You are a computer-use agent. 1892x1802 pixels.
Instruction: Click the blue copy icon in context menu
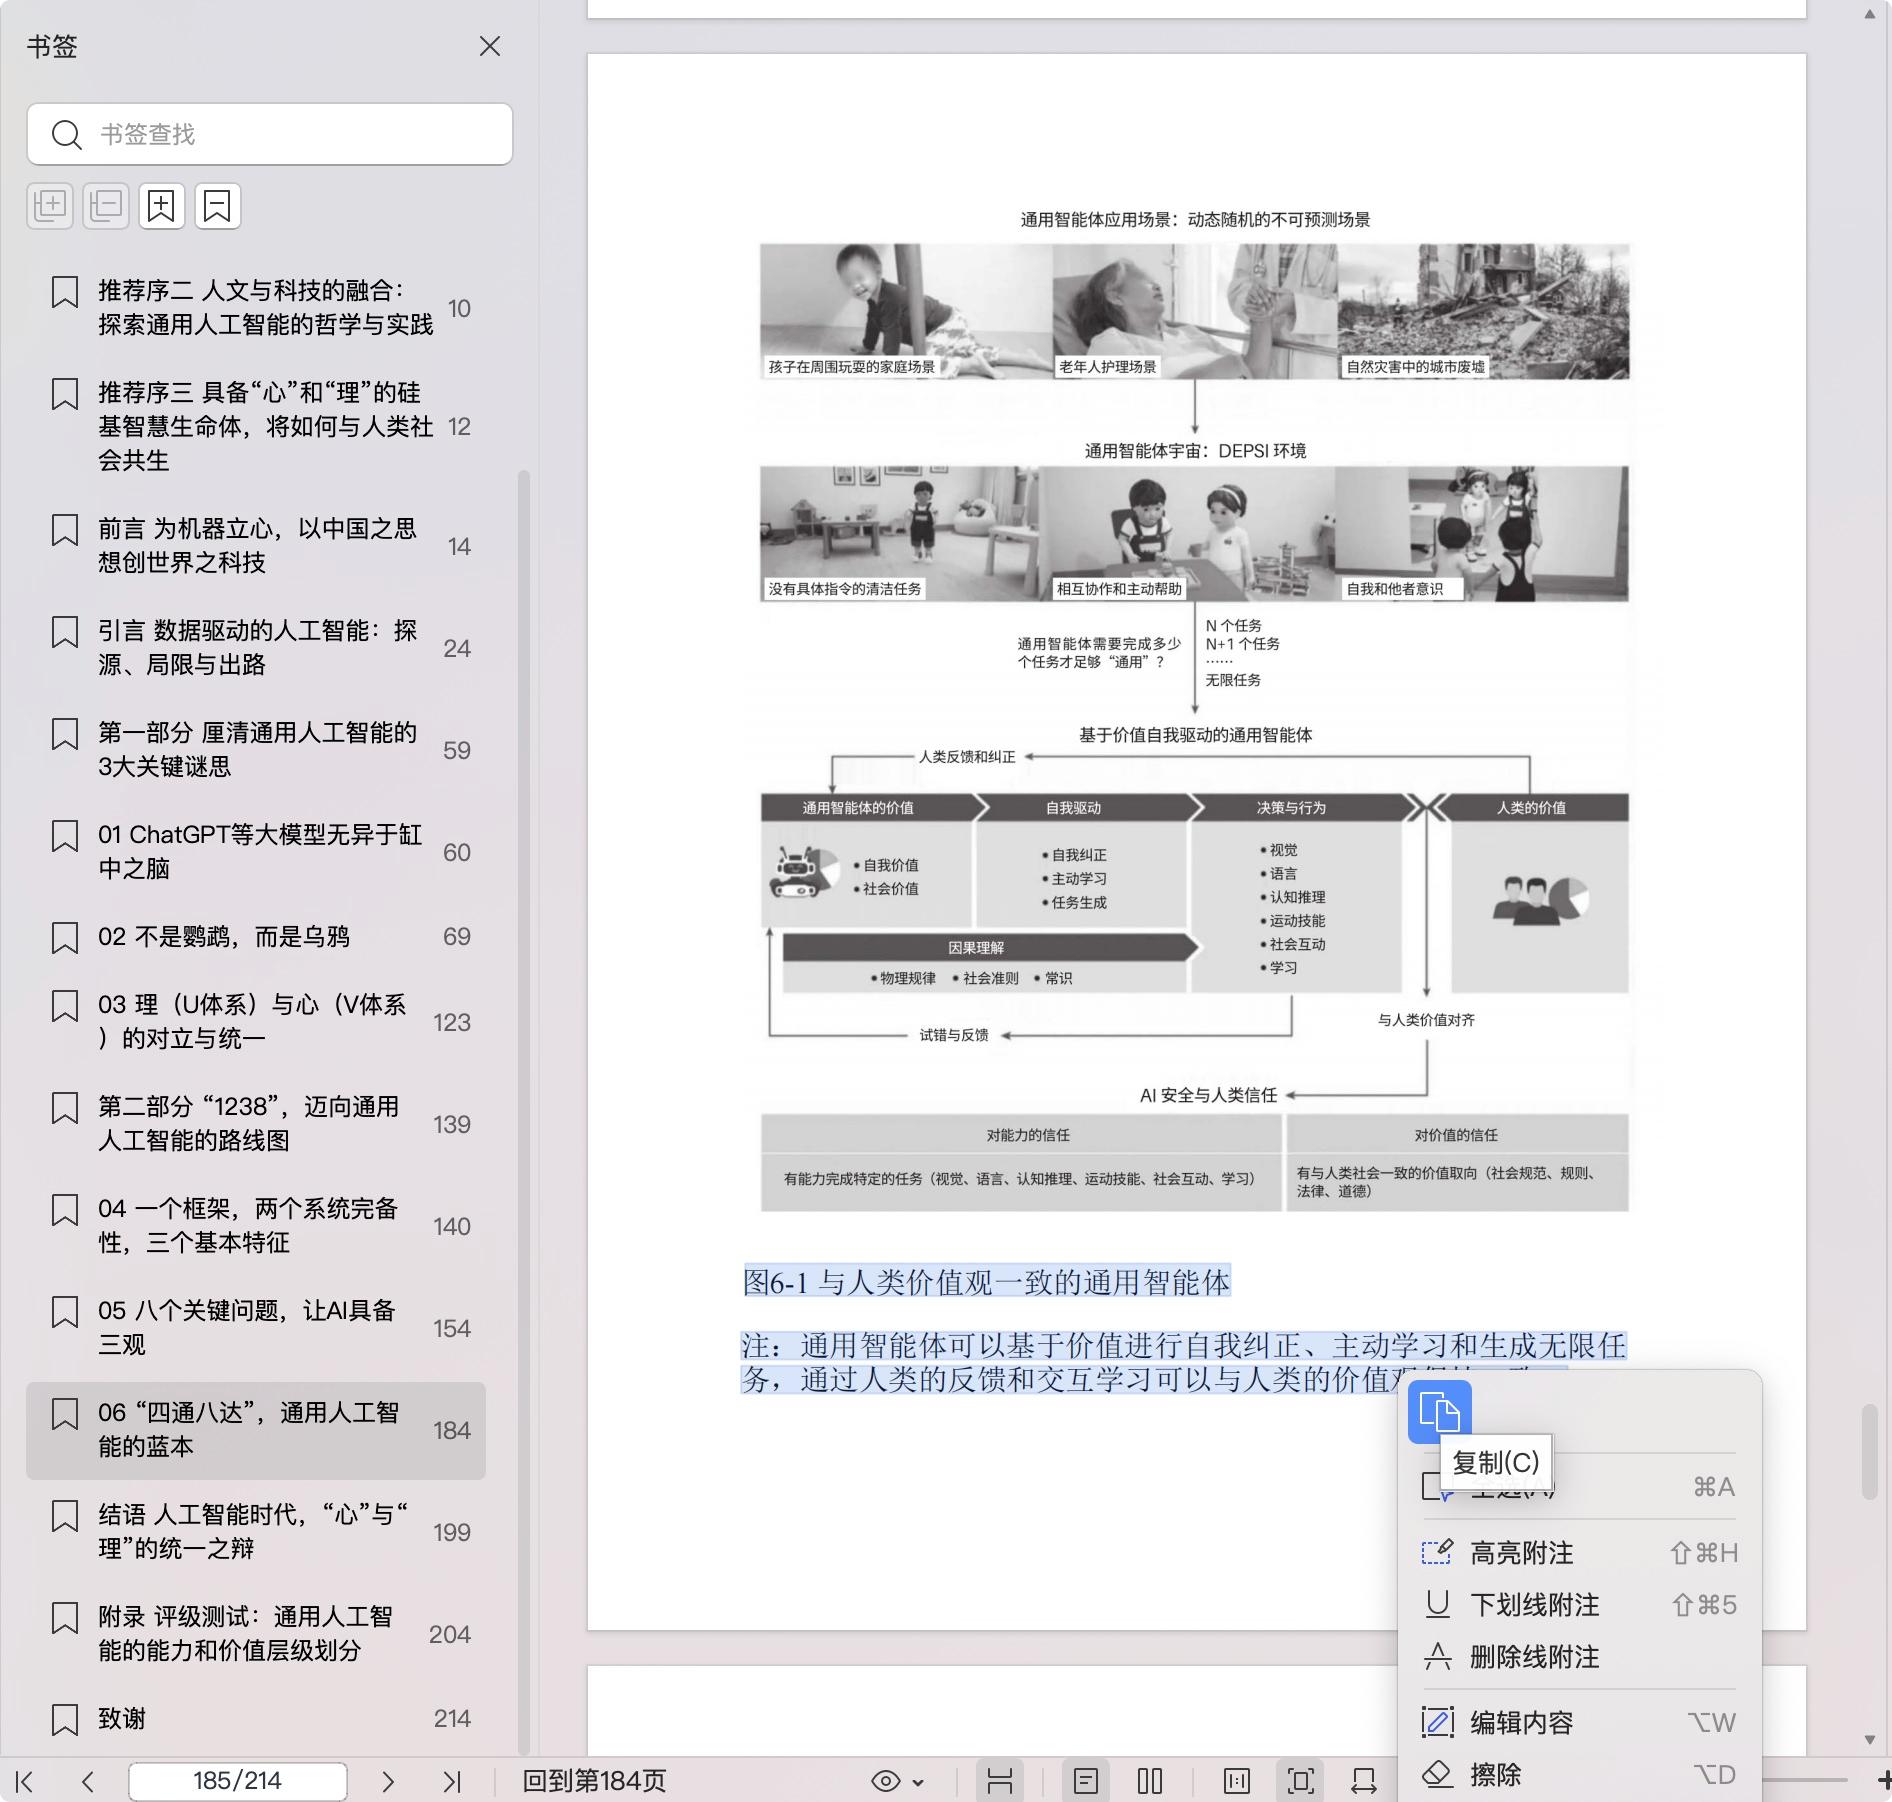pyautogui.click(x=1439, y=1412)
